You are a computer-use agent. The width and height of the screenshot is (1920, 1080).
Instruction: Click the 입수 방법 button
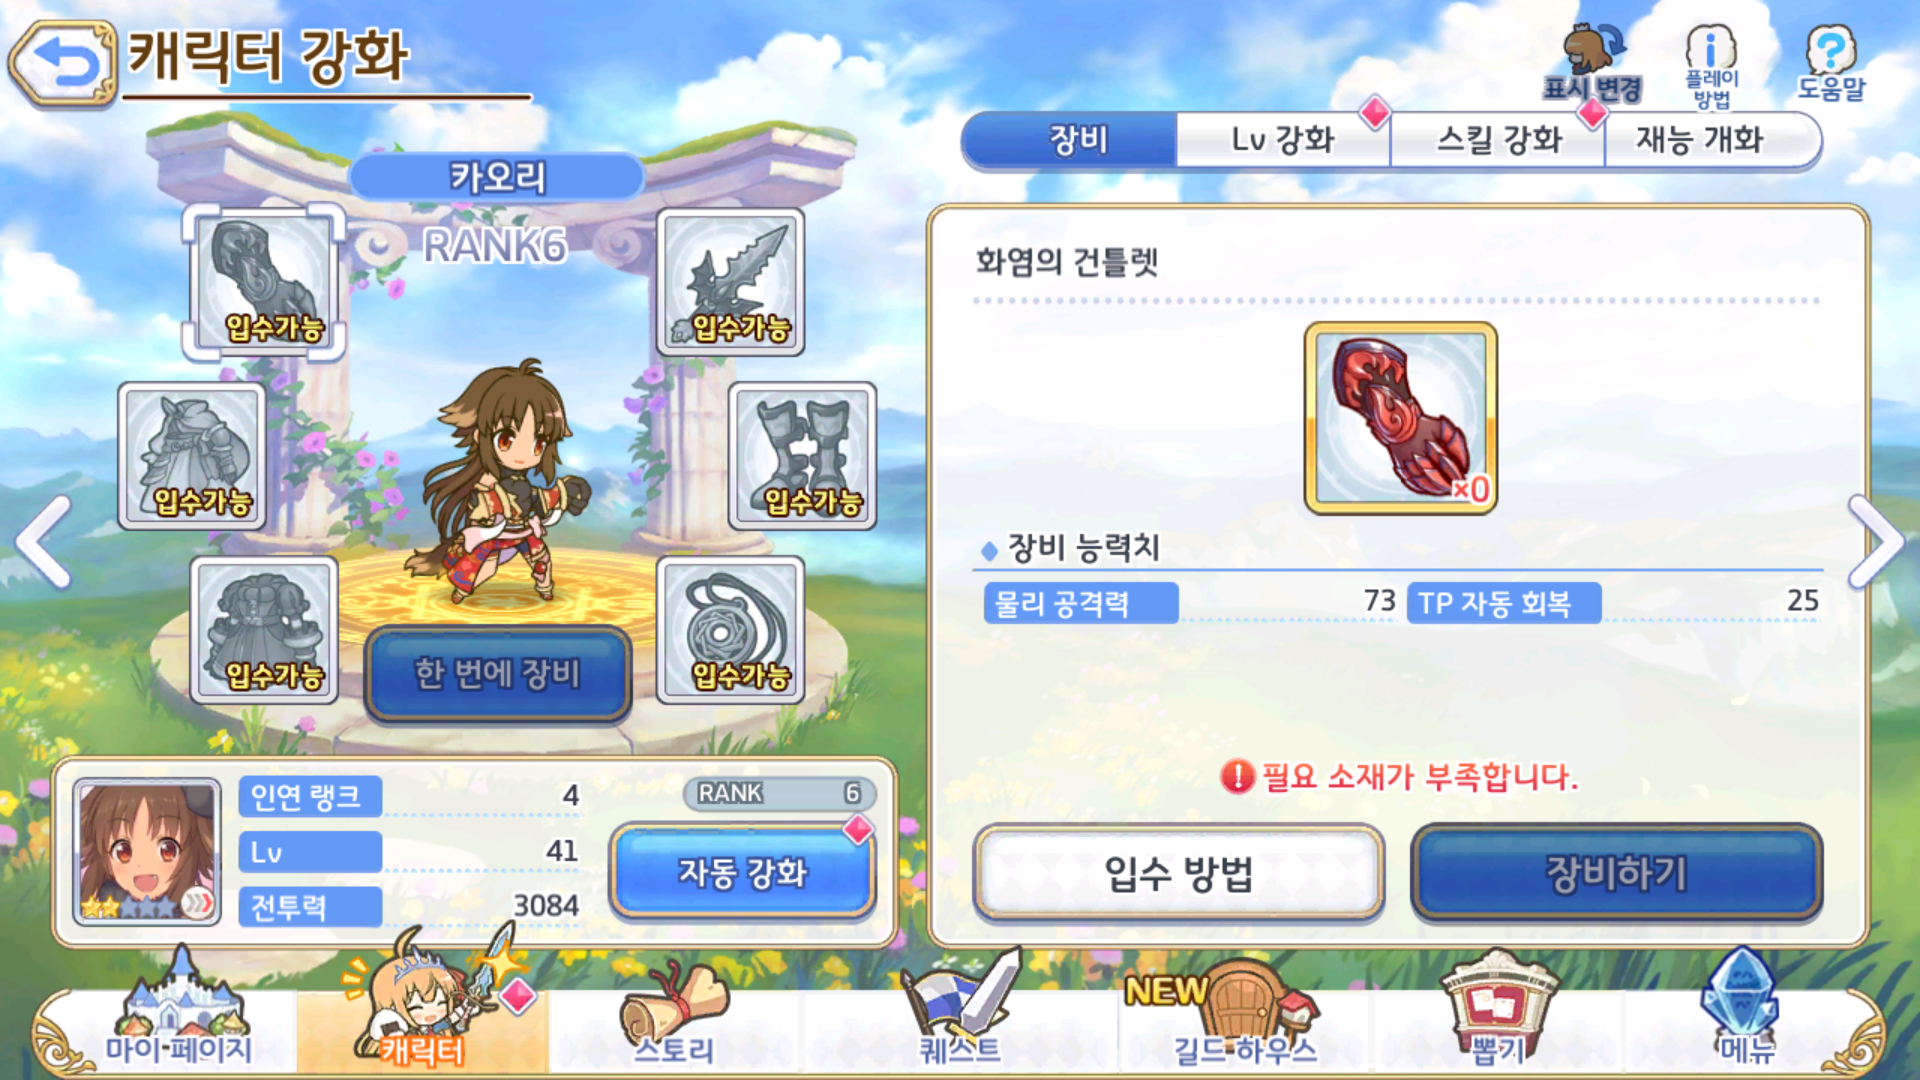[x=1178, y=873]
